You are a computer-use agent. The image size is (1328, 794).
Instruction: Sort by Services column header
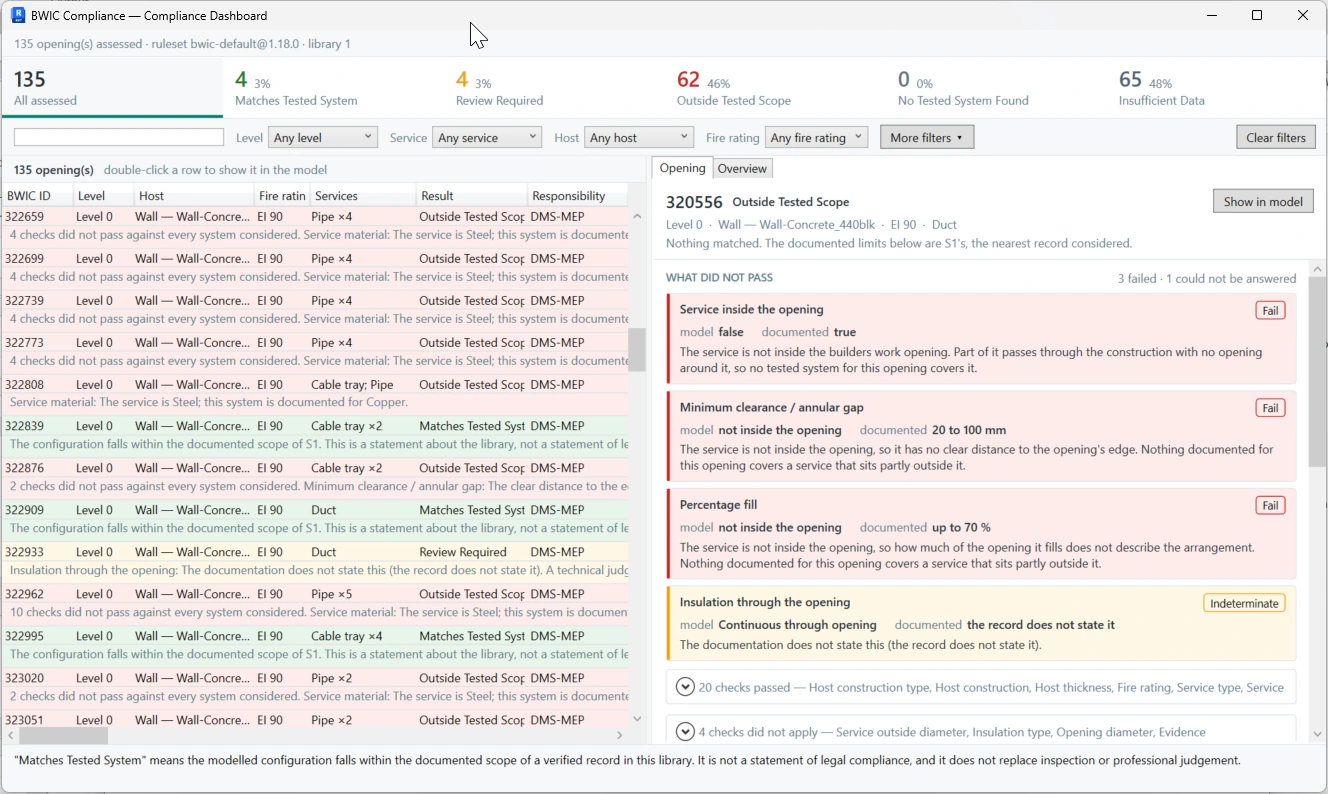tap(363, 196)
